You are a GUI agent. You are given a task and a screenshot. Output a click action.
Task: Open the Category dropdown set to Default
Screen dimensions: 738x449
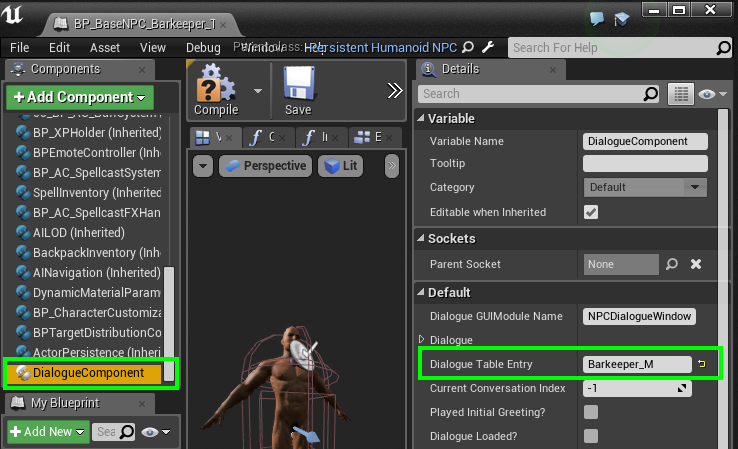[645, 187]
